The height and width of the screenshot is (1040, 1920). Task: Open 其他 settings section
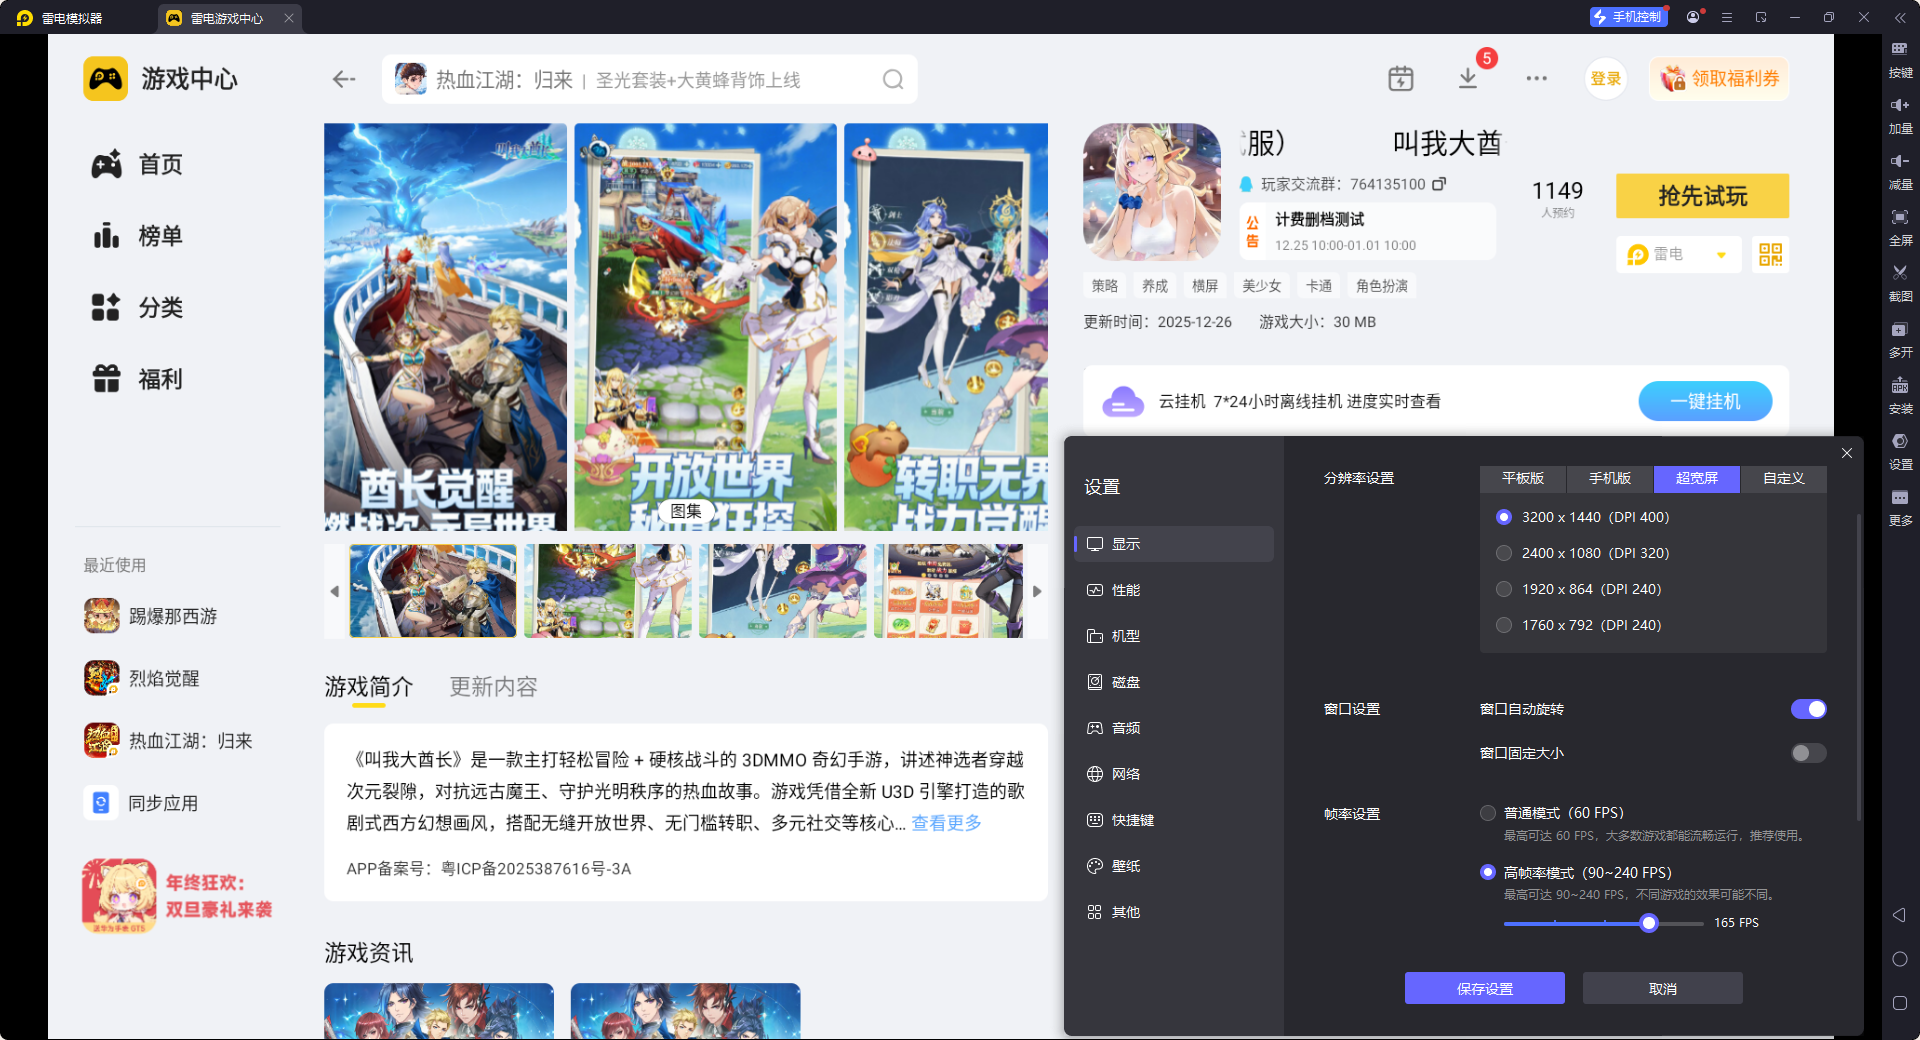(x=1174, y=912)
